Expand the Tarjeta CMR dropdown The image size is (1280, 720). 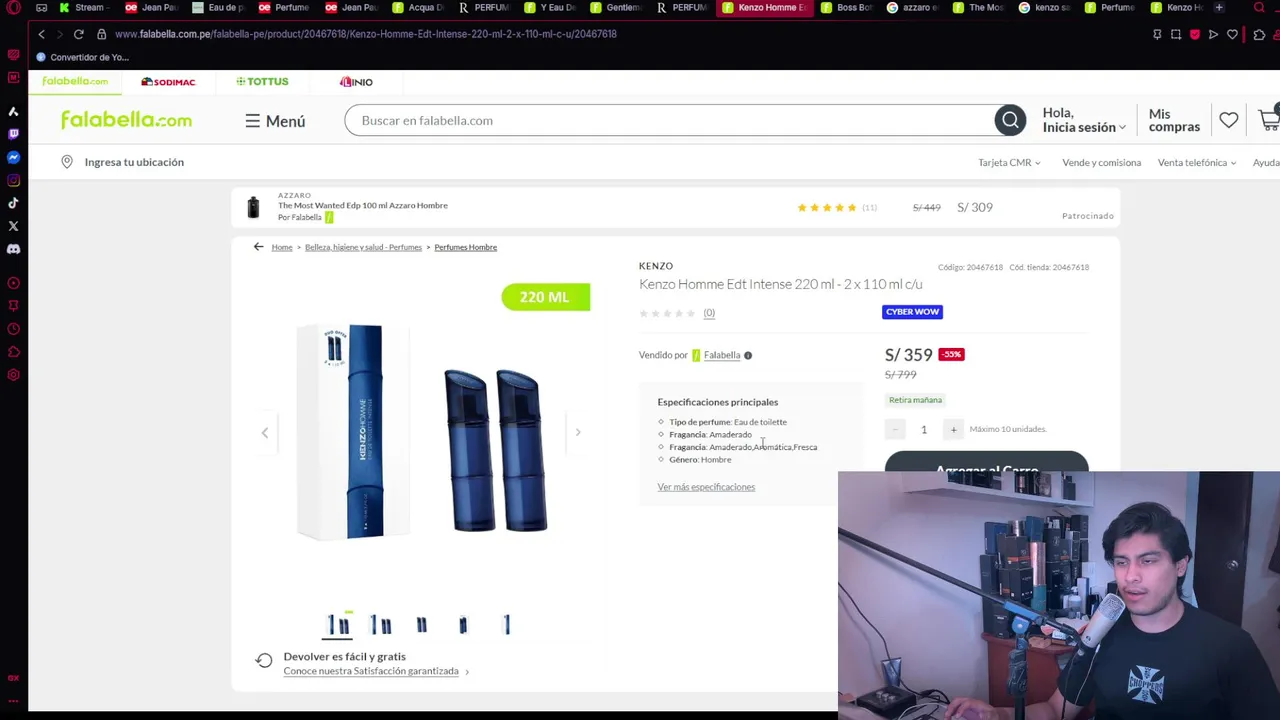[x=1009, y=162]
